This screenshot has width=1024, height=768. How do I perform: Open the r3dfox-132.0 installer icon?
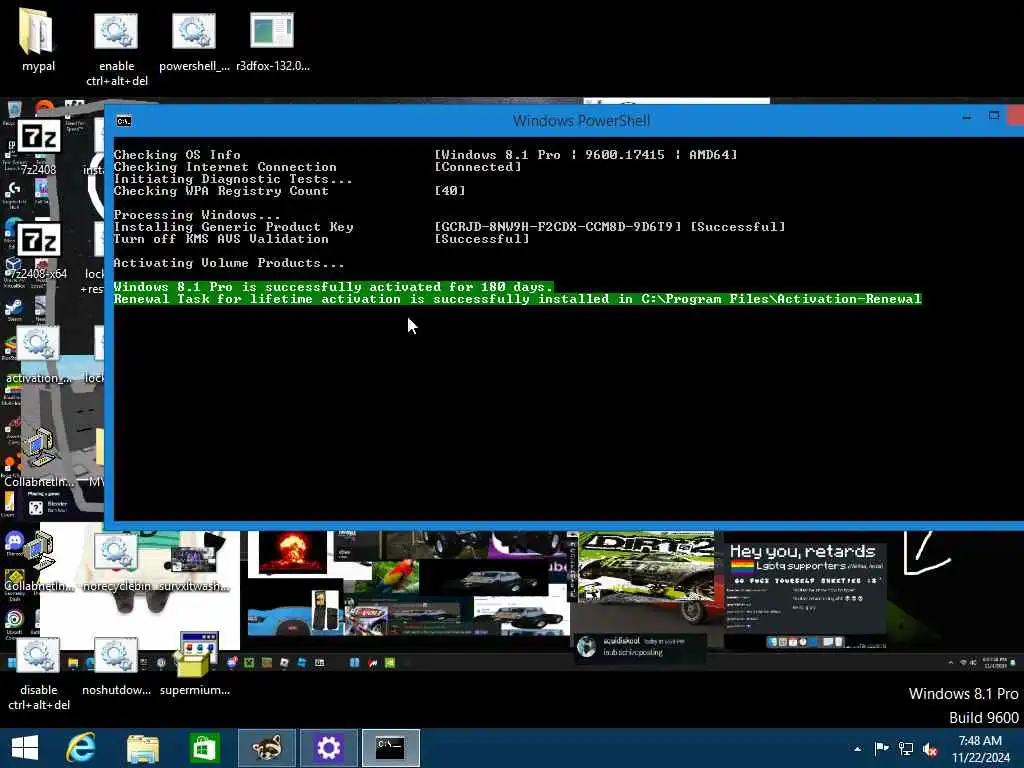[x=272, y=40]
